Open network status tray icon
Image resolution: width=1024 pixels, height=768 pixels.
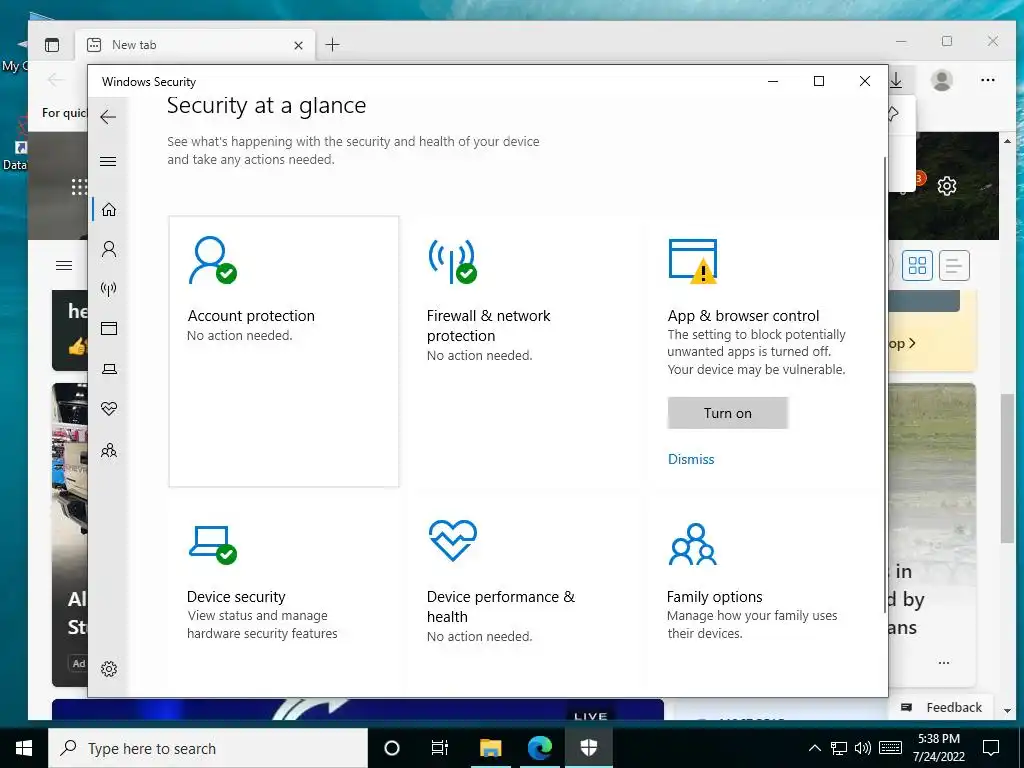(x=839, y=748)
